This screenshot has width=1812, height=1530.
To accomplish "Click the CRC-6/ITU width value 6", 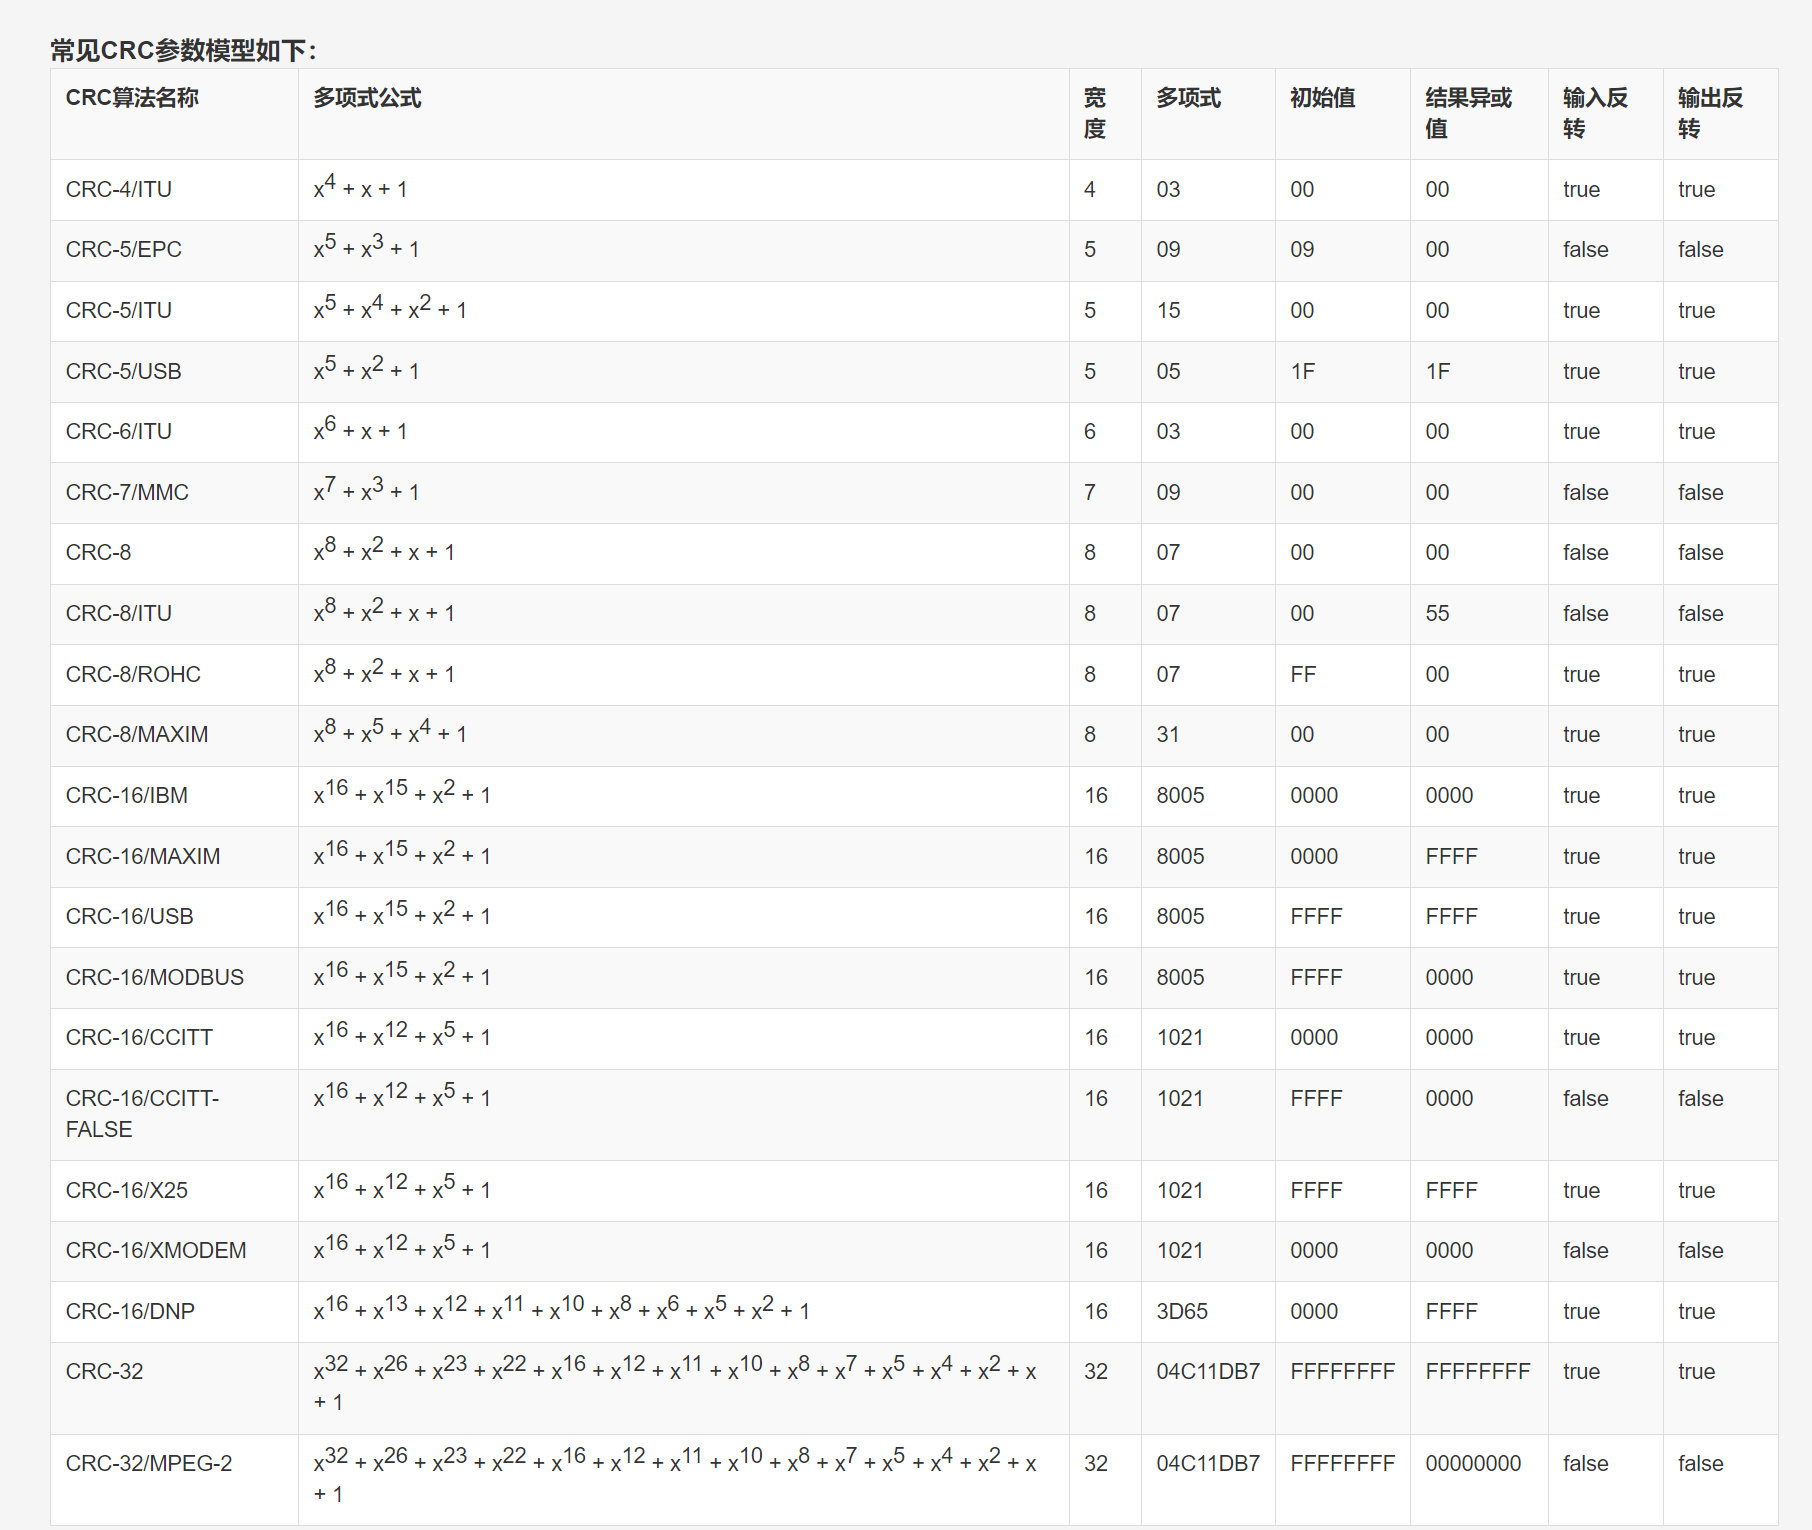I will tap(1090, 432).
